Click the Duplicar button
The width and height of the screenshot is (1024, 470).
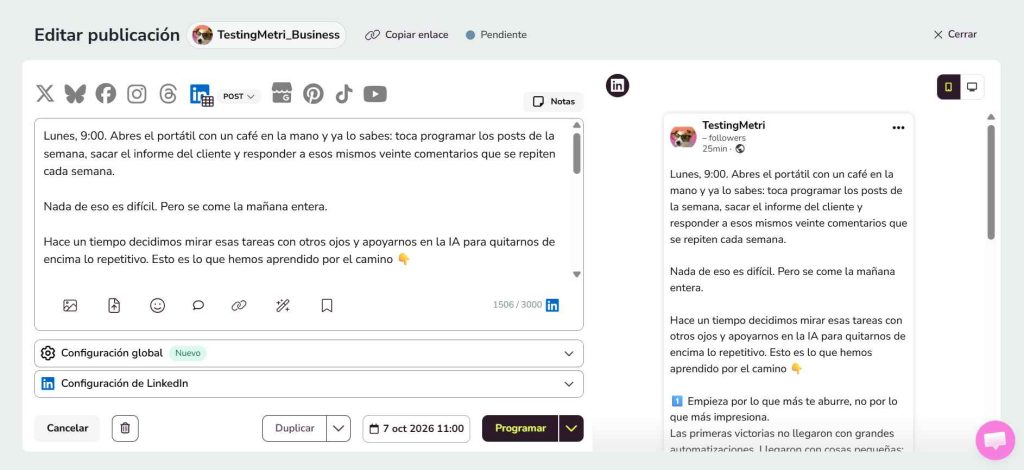point(295,428)
